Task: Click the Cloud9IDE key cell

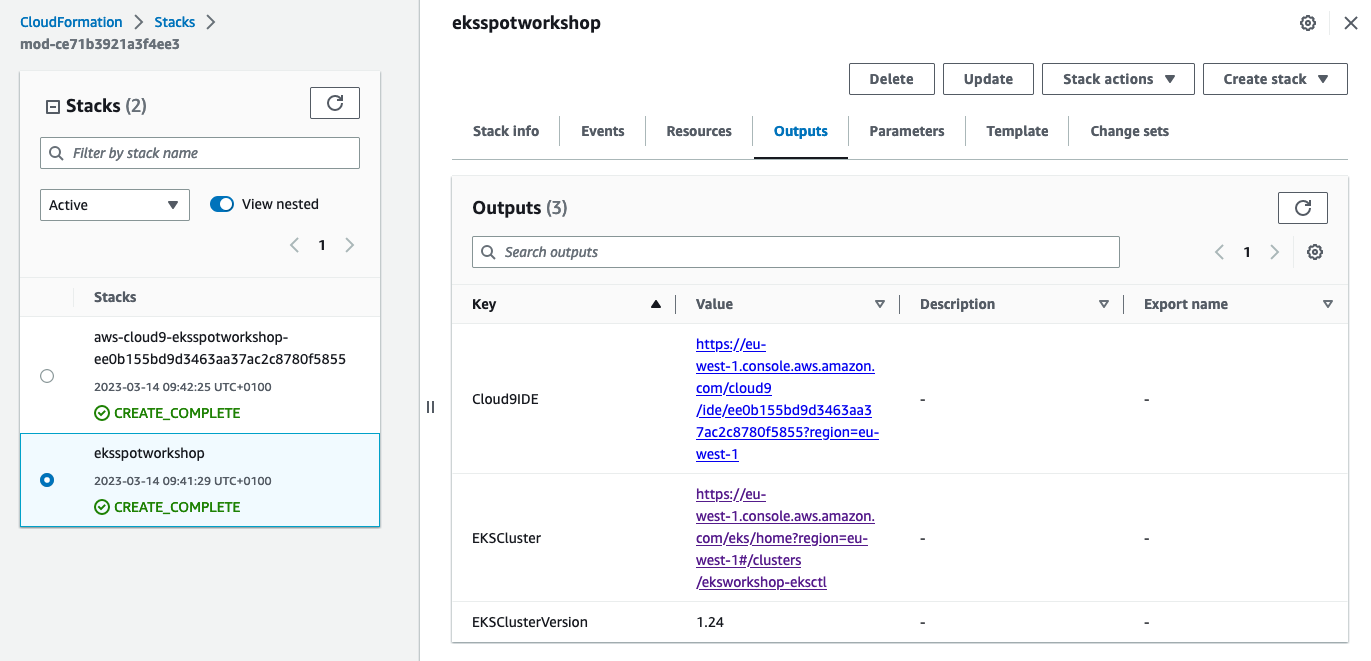Action: [x=506, y=399]
